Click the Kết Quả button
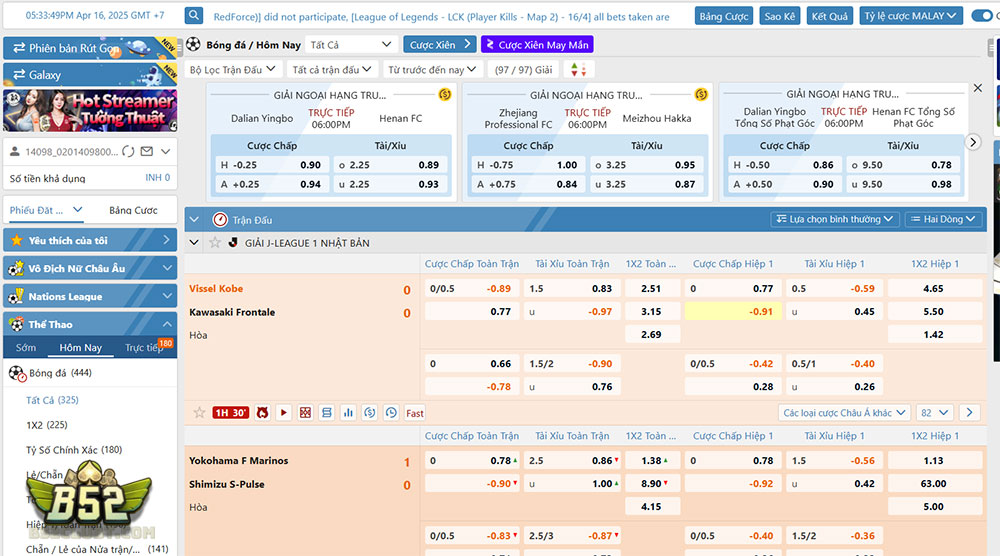The image size is (1000, 556). (830, 15)
